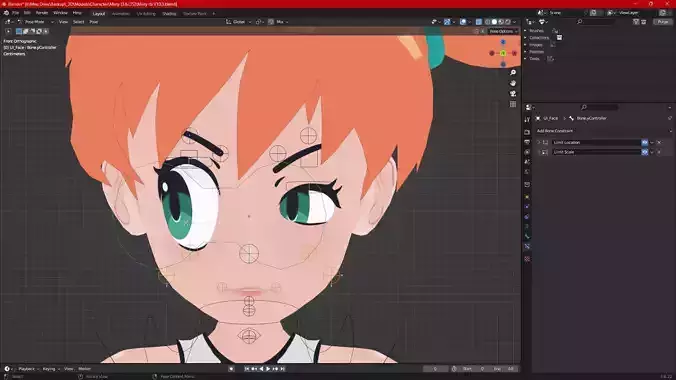The height and width of the screenshot is (380, 676).
Task: Toggle Limit Location constraint visibility eye
Action: click(x=645, y=142)
